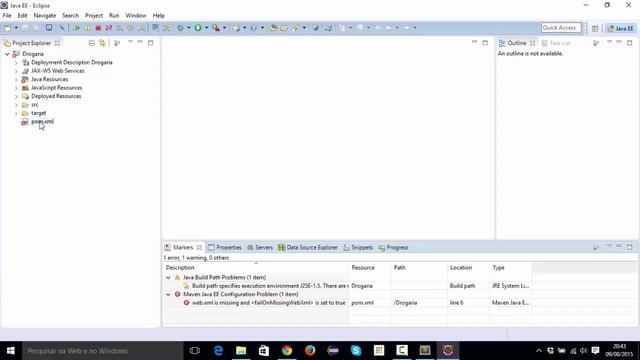Click the Debug bug icon in the toolbar
This screenshot has width=640, height=360.
(x=180, y=28)
